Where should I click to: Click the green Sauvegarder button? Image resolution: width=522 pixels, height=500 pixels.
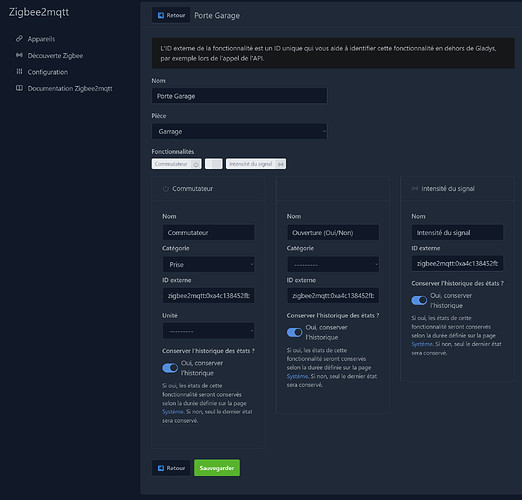click(217, 468)
